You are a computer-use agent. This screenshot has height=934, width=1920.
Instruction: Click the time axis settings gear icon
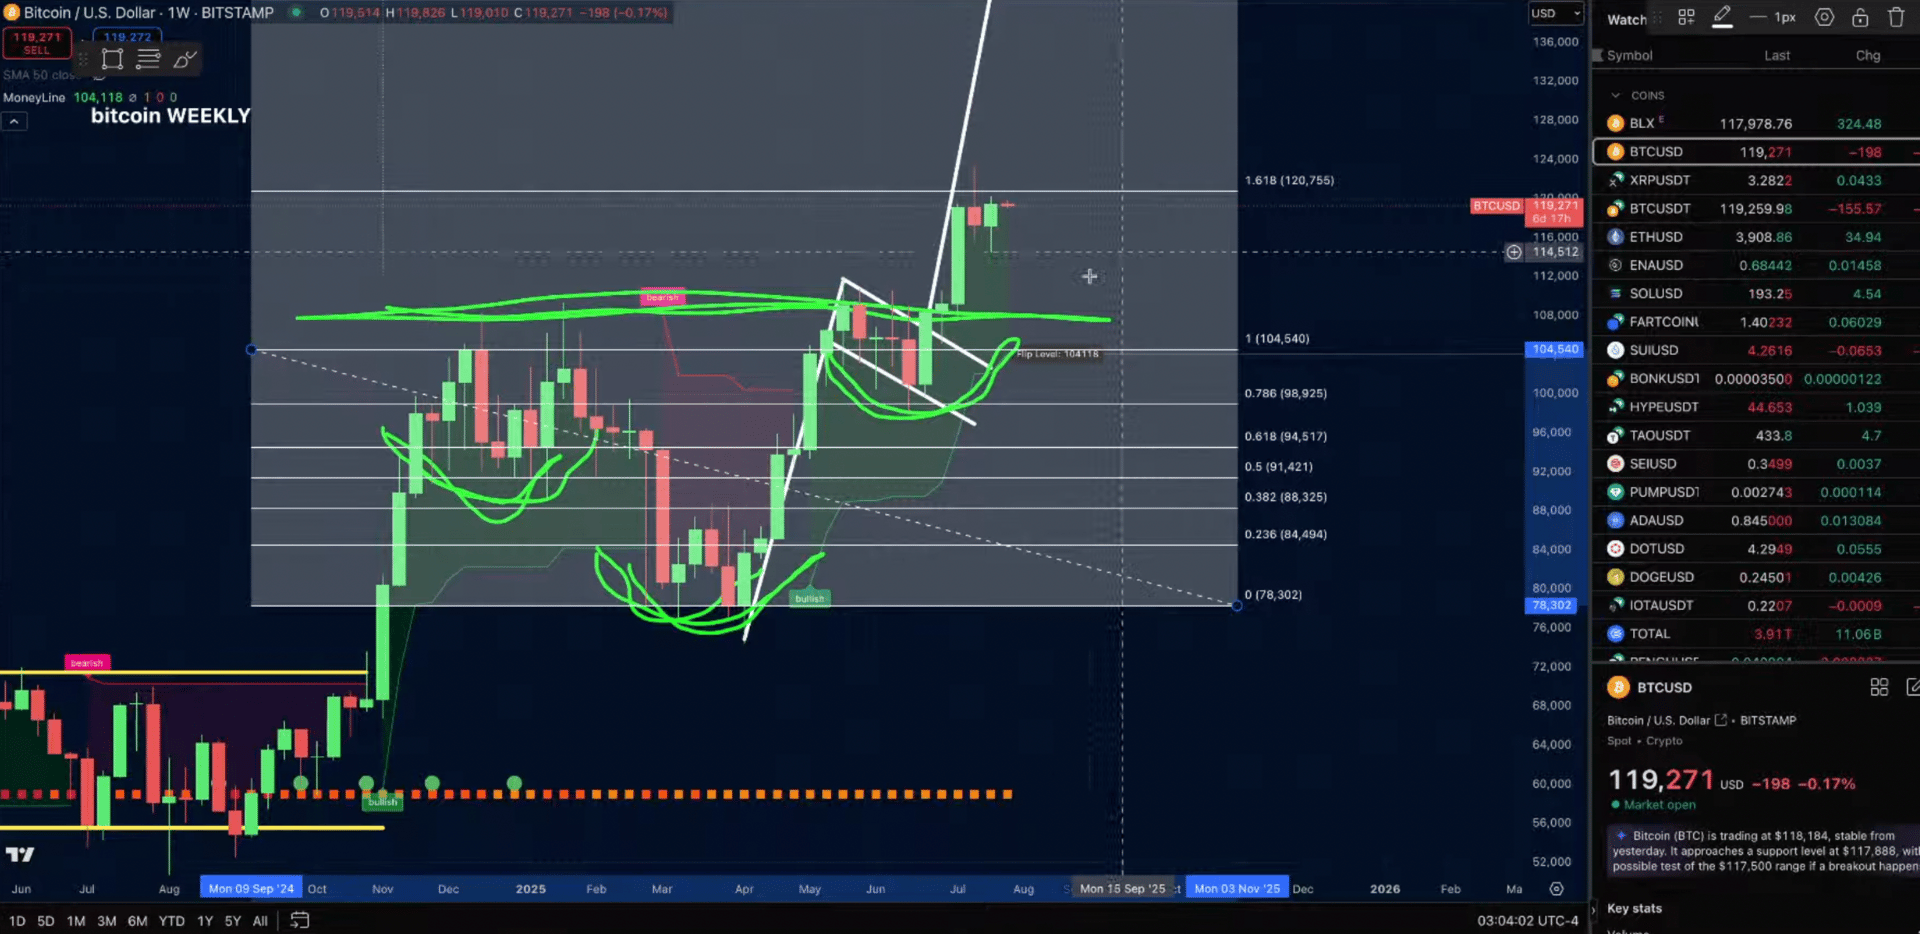coord(1556,889)
